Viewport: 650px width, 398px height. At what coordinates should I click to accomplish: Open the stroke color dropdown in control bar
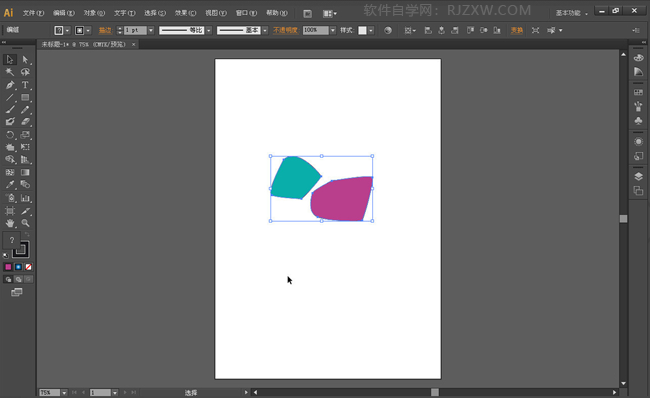88,30
